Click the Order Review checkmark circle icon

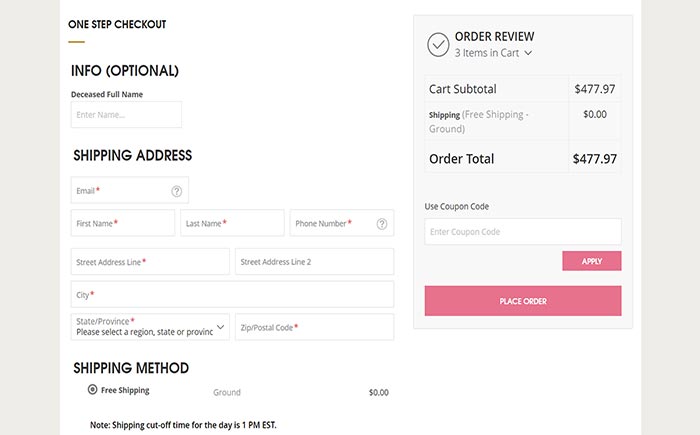coord(438,45)
